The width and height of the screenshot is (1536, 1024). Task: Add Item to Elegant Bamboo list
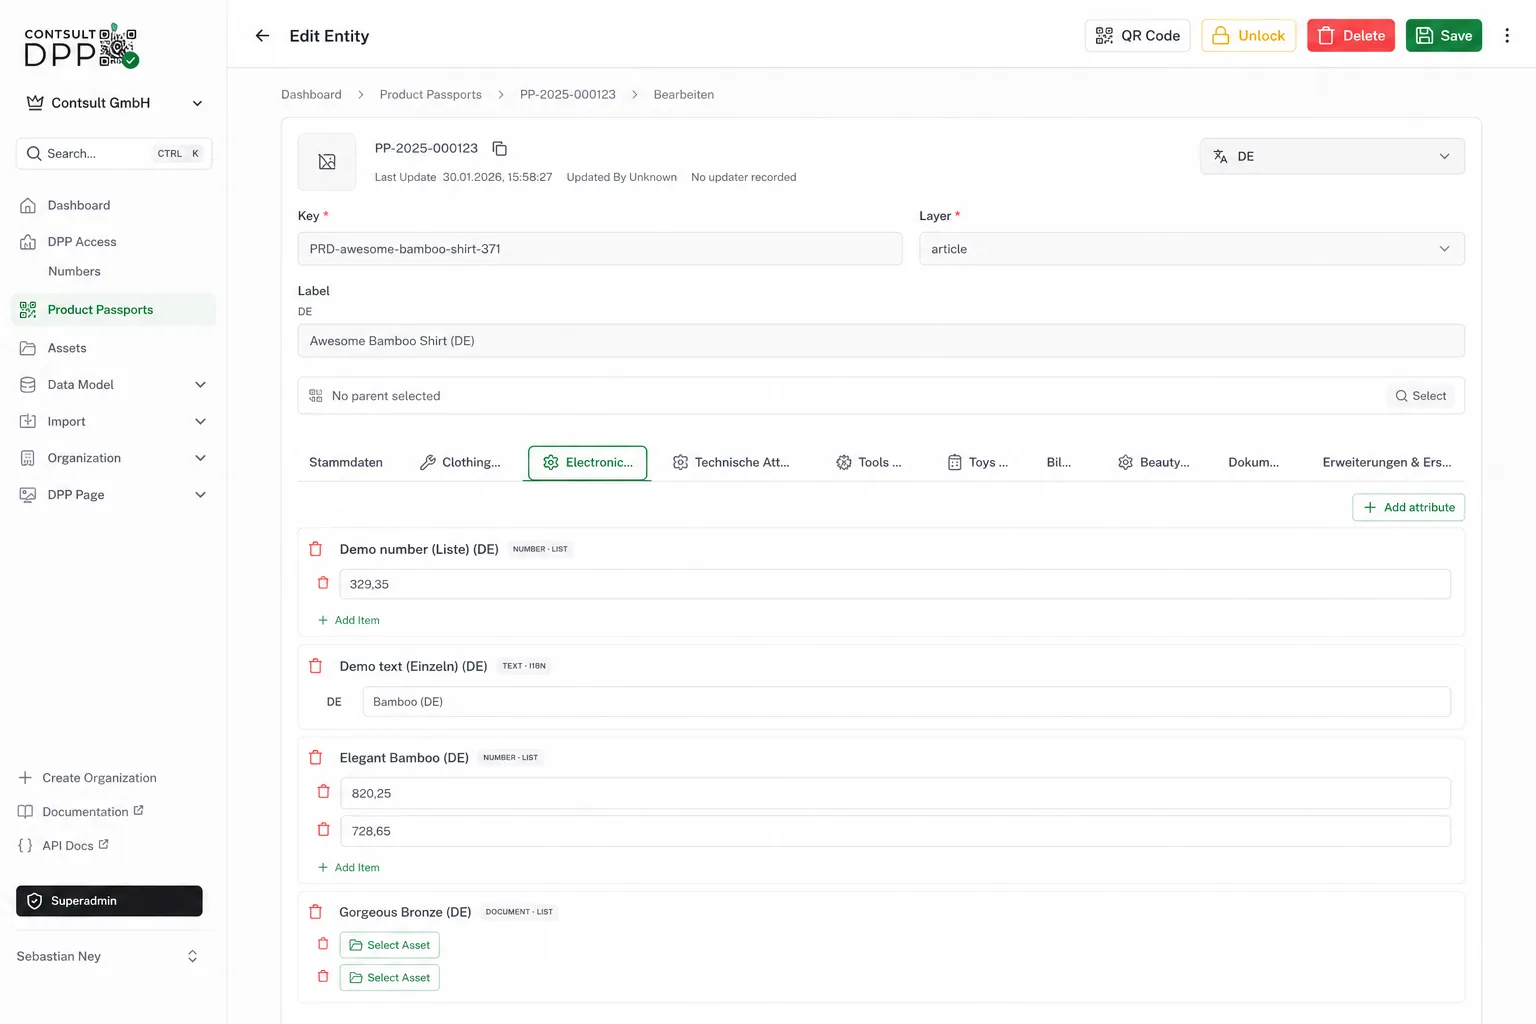click(x=349, y=868)
